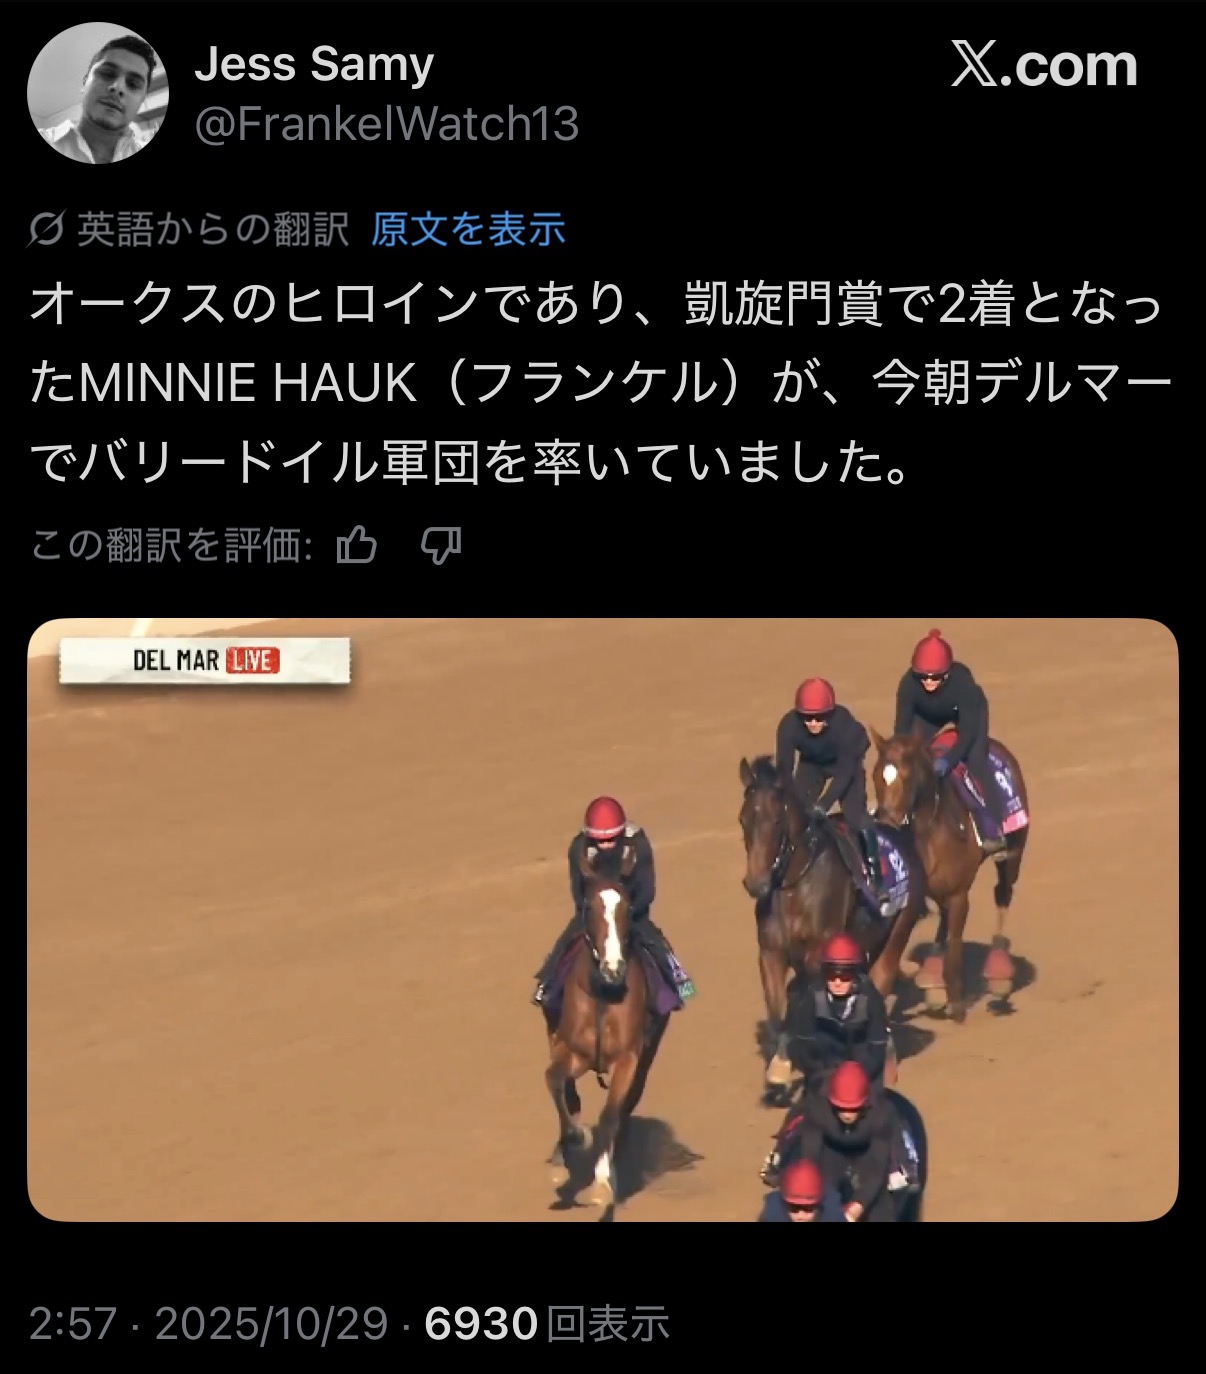View the 6930 回表示 view count

pyautogui.click(x=547, y=1324)
